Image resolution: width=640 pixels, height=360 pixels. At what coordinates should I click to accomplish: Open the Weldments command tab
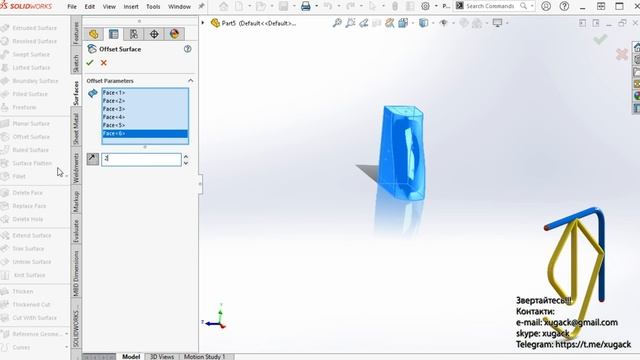click(x=76, y=168)
